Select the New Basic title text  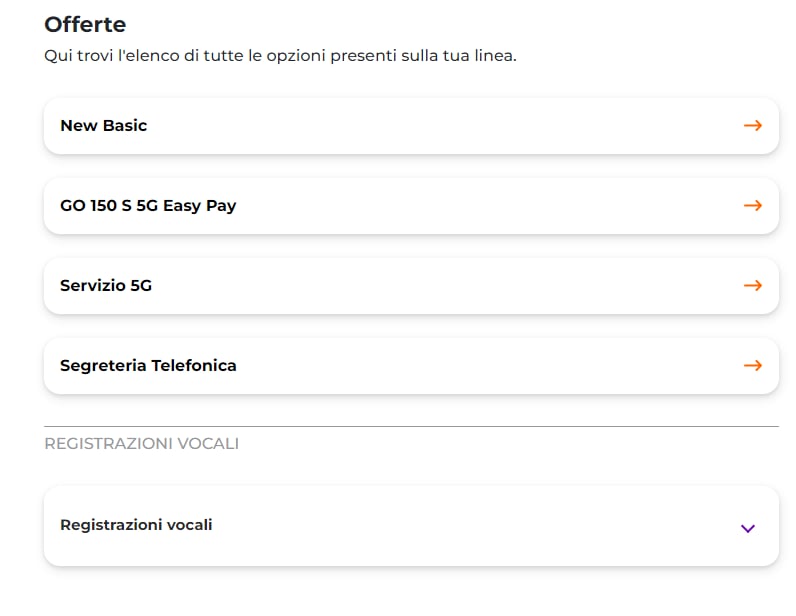point(104,125)
